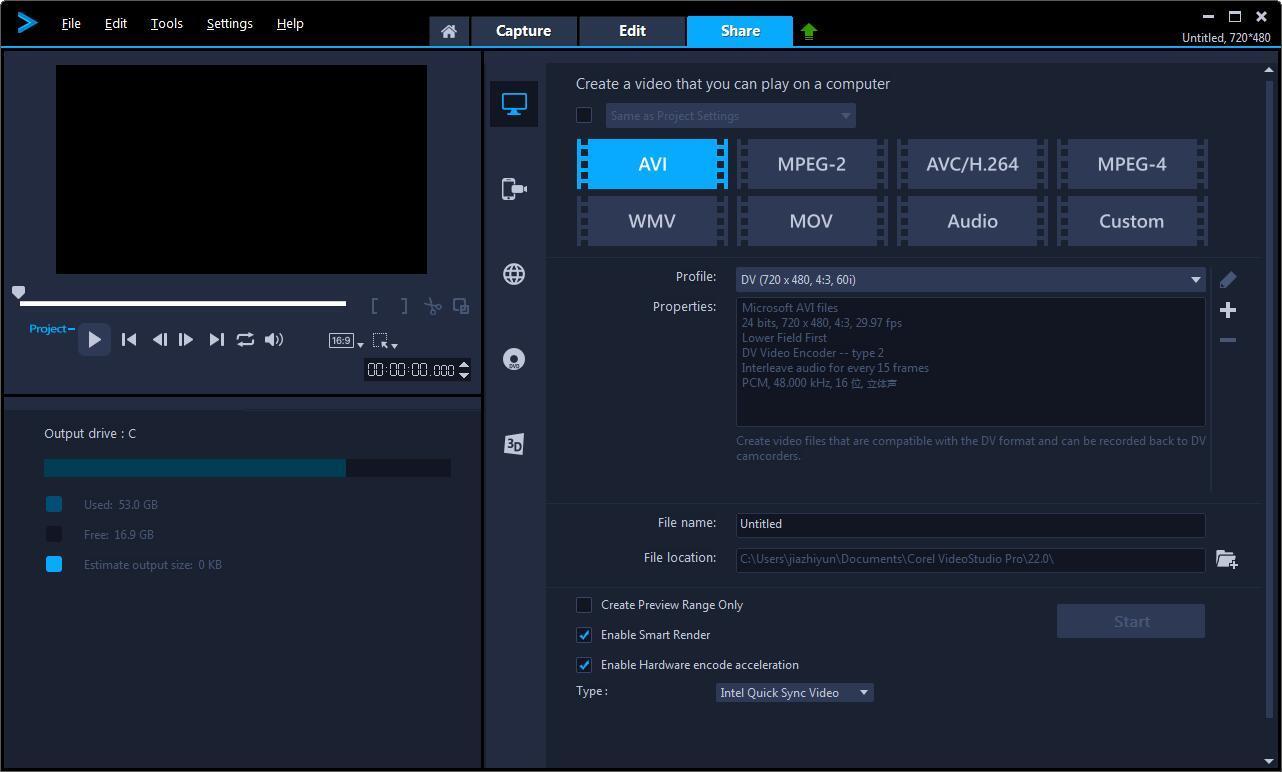The image size is (1282, 772).
Task: Set the mark-out bracket
Action: tap(404, 306)
